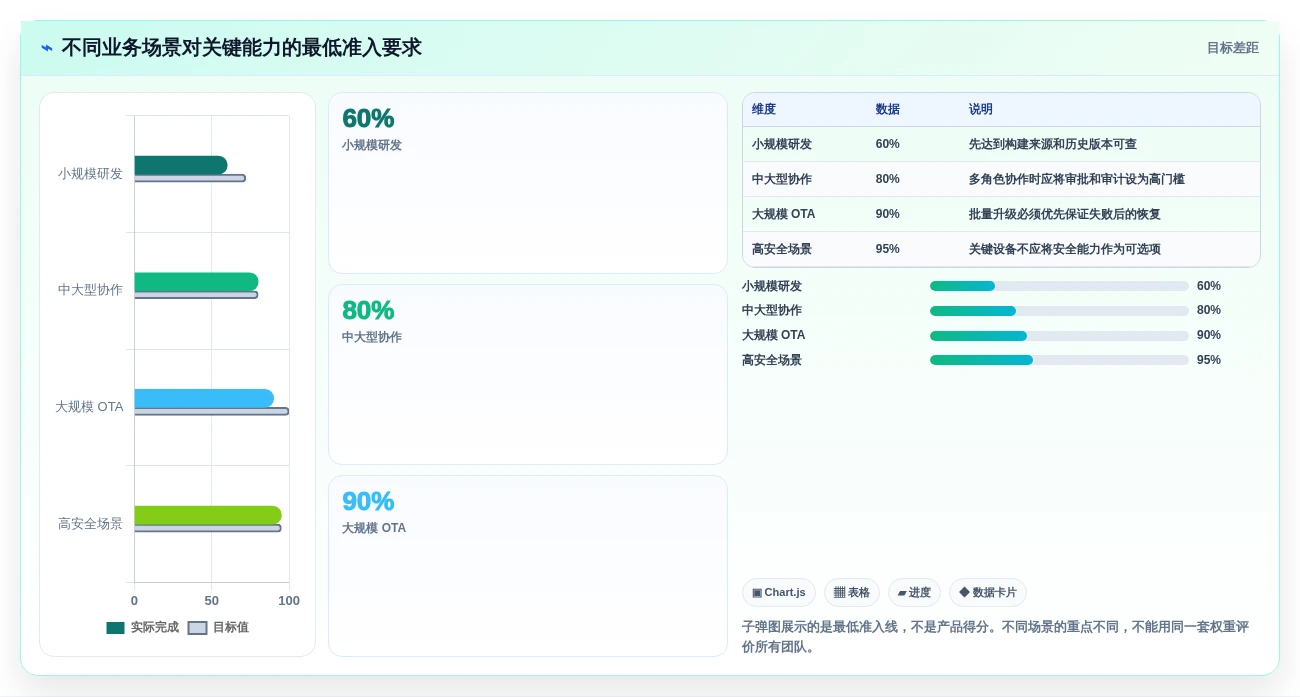Click the lightning icon beside the title
The image size is (1300, 697).
47,48
